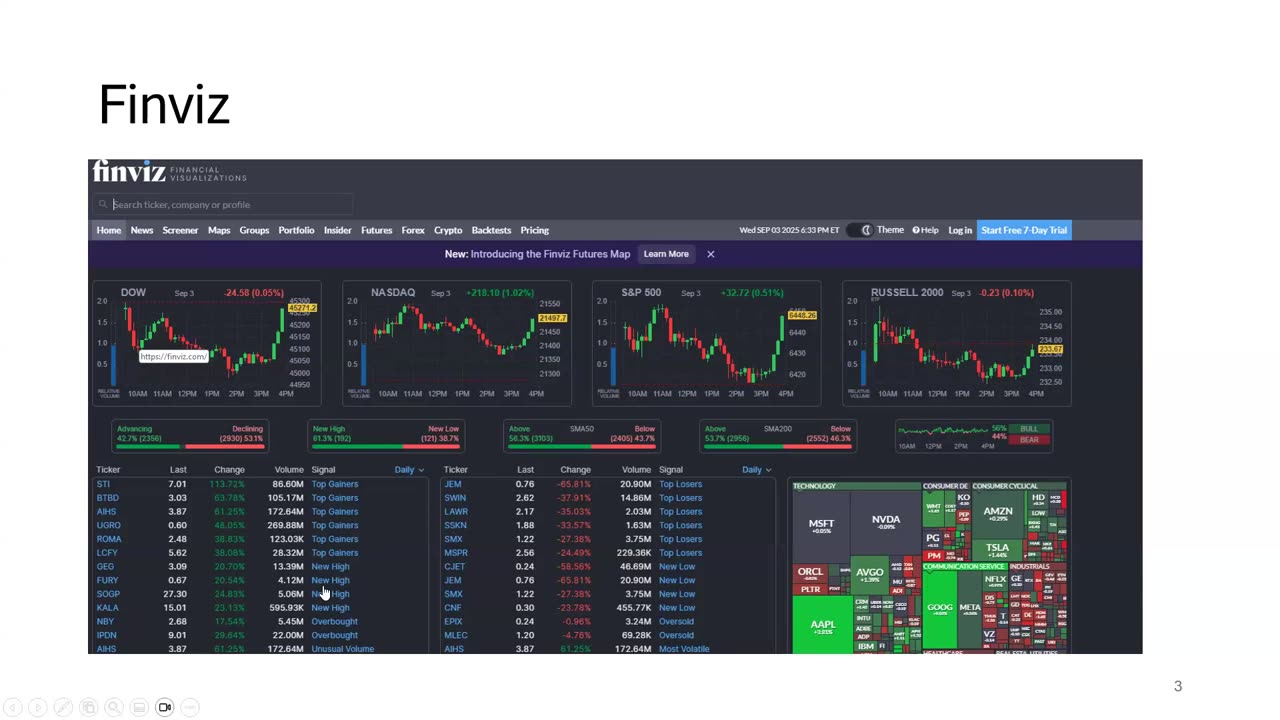The image size is (1280, 720).
Task: Open the Forex menu item
Action: tap(413, 230)
